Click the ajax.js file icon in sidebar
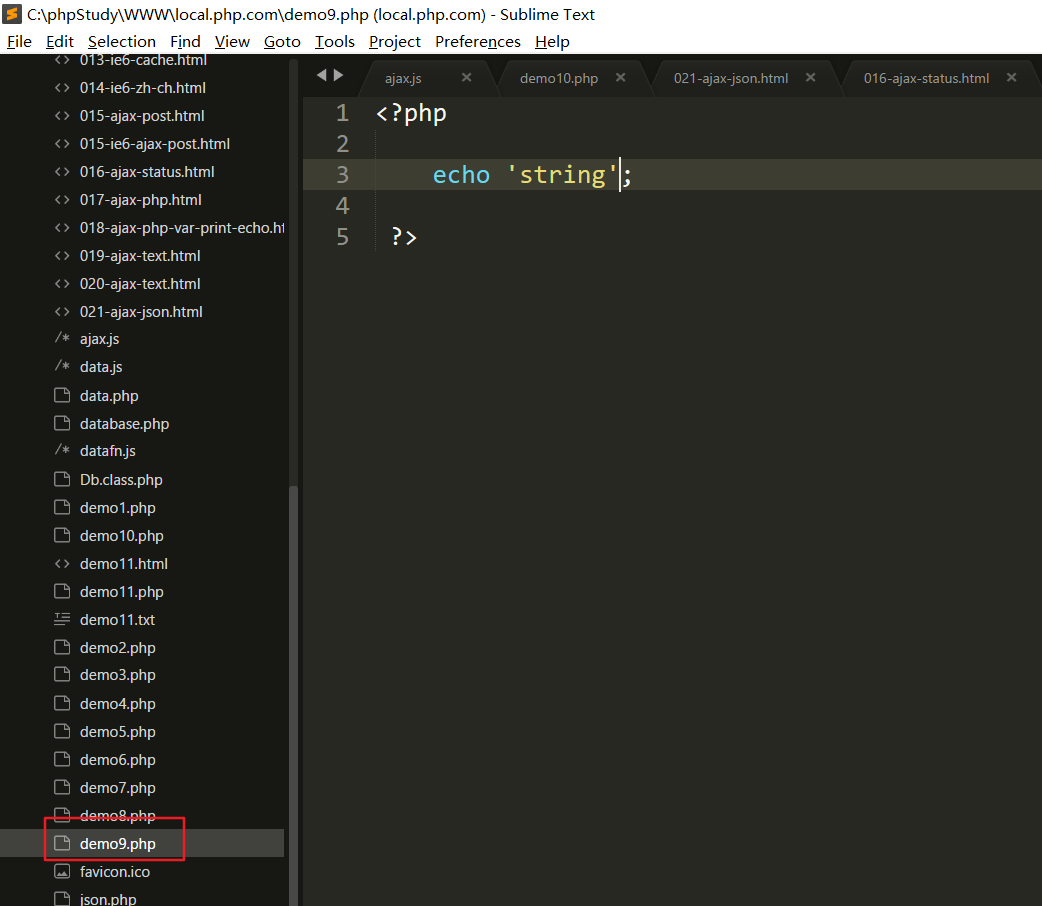The image size is (1042, 906). click(62, 340)
